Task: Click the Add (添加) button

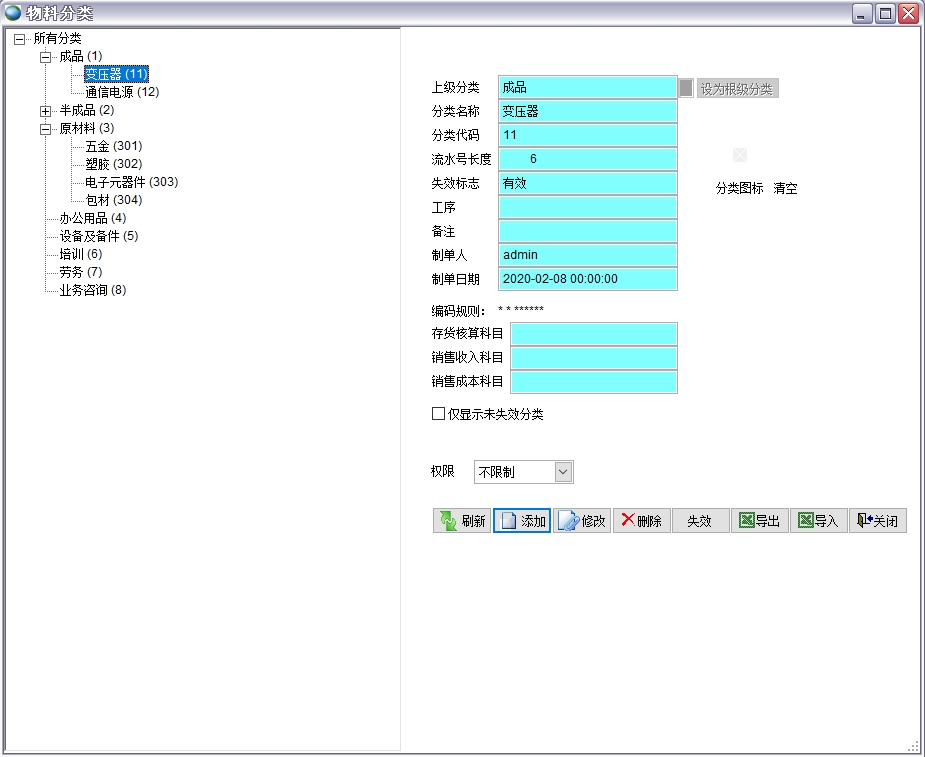Action: pyautogui.click(x=522, y=521)
